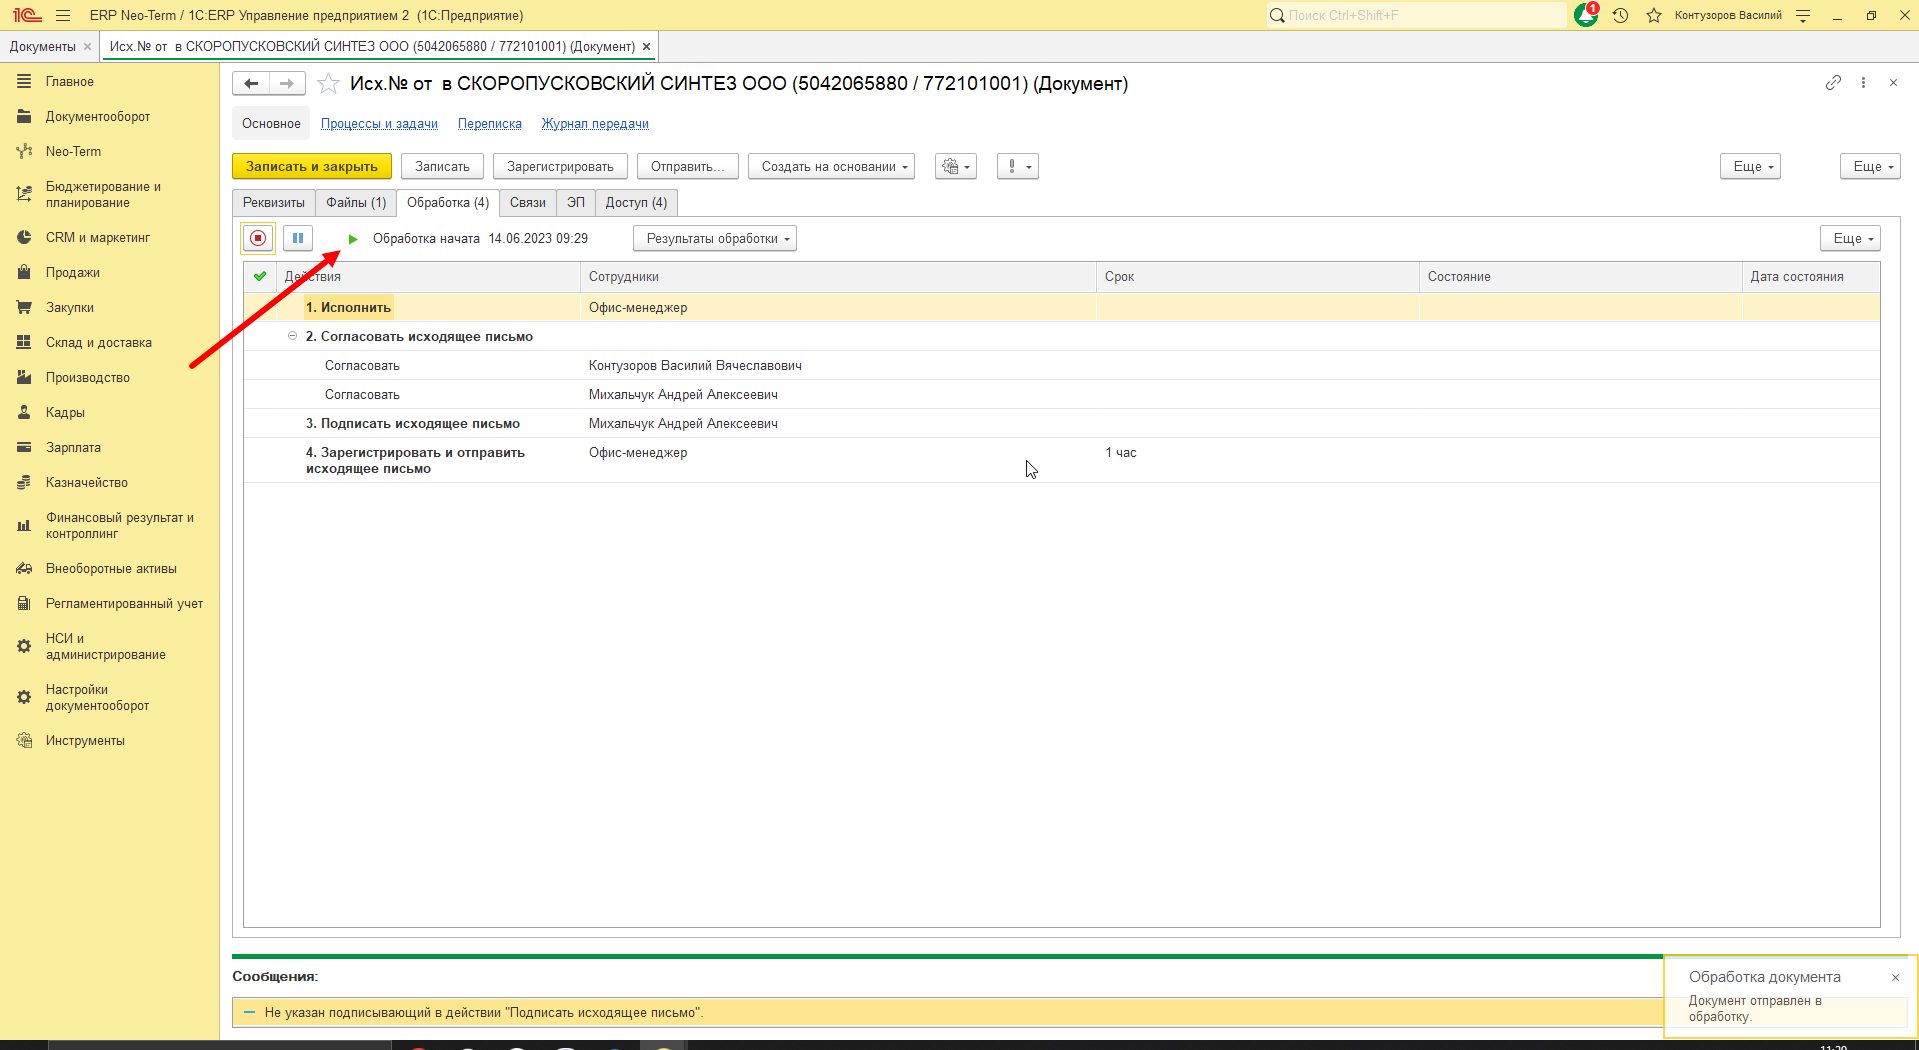Switch to the ЭП tab

(576, 203)
